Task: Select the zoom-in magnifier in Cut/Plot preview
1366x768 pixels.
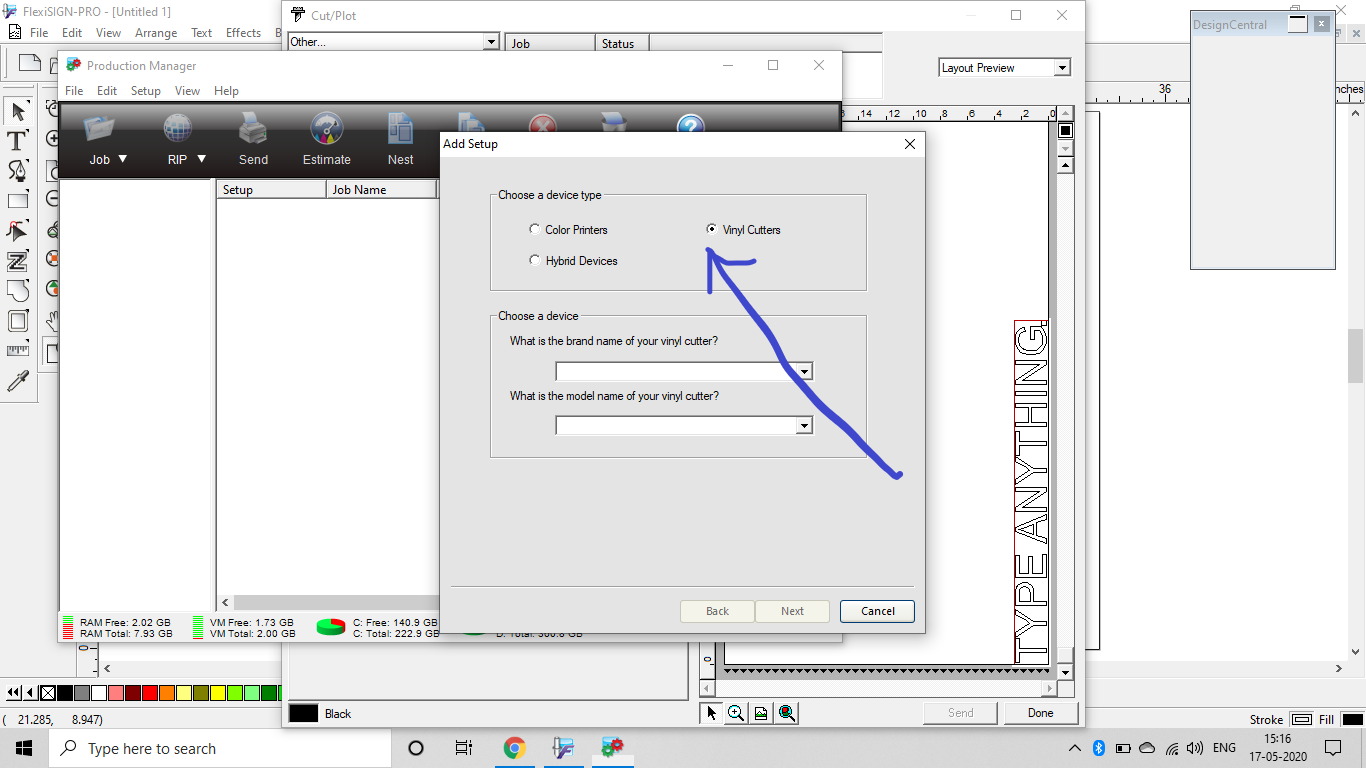Action: point(736,713)
